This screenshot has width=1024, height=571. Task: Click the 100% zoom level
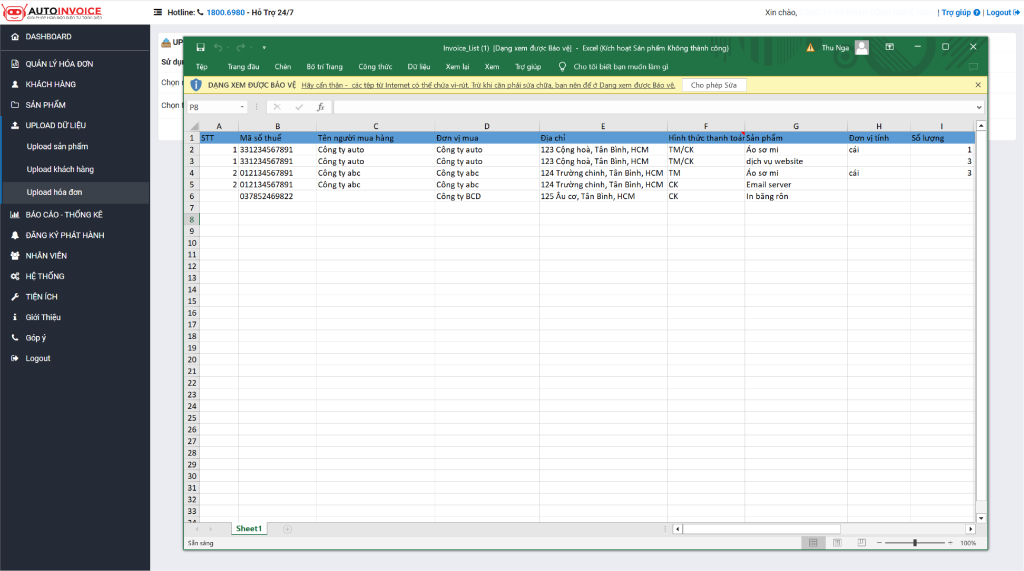click(x=968, y=543)
